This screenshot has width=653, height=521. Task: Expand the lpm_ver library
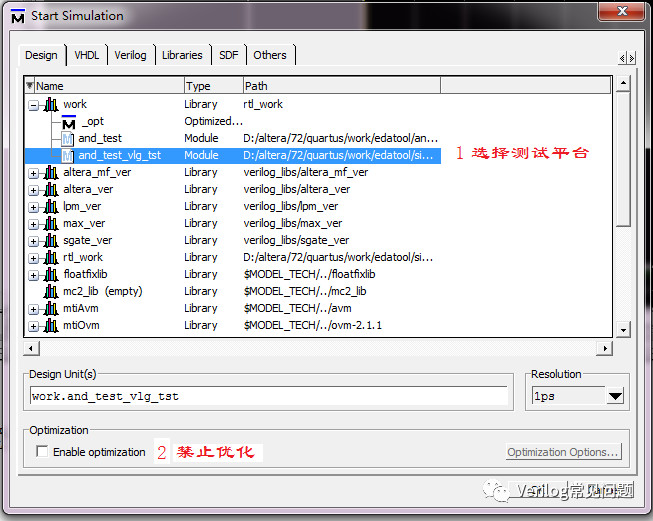click(33, 208)
